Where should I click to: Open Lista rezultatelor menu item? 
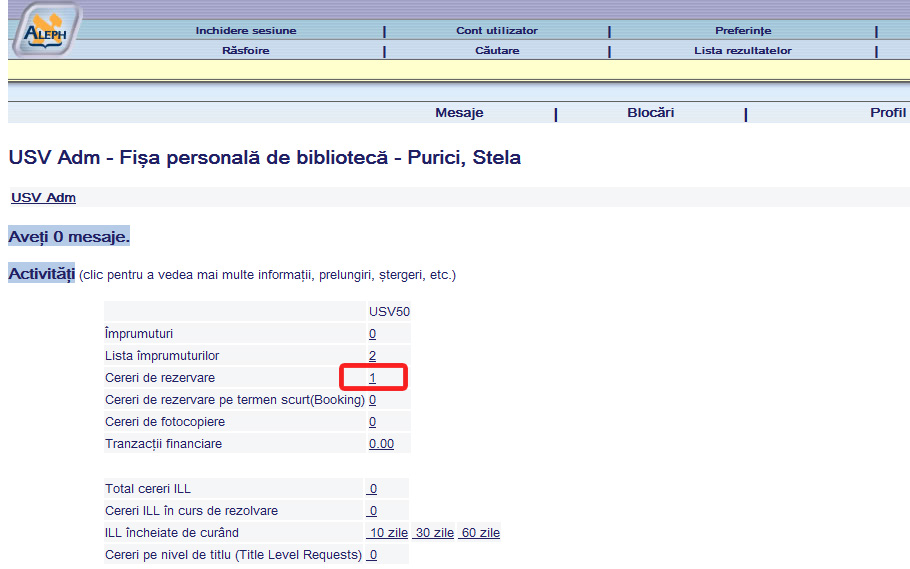(743, 50)
